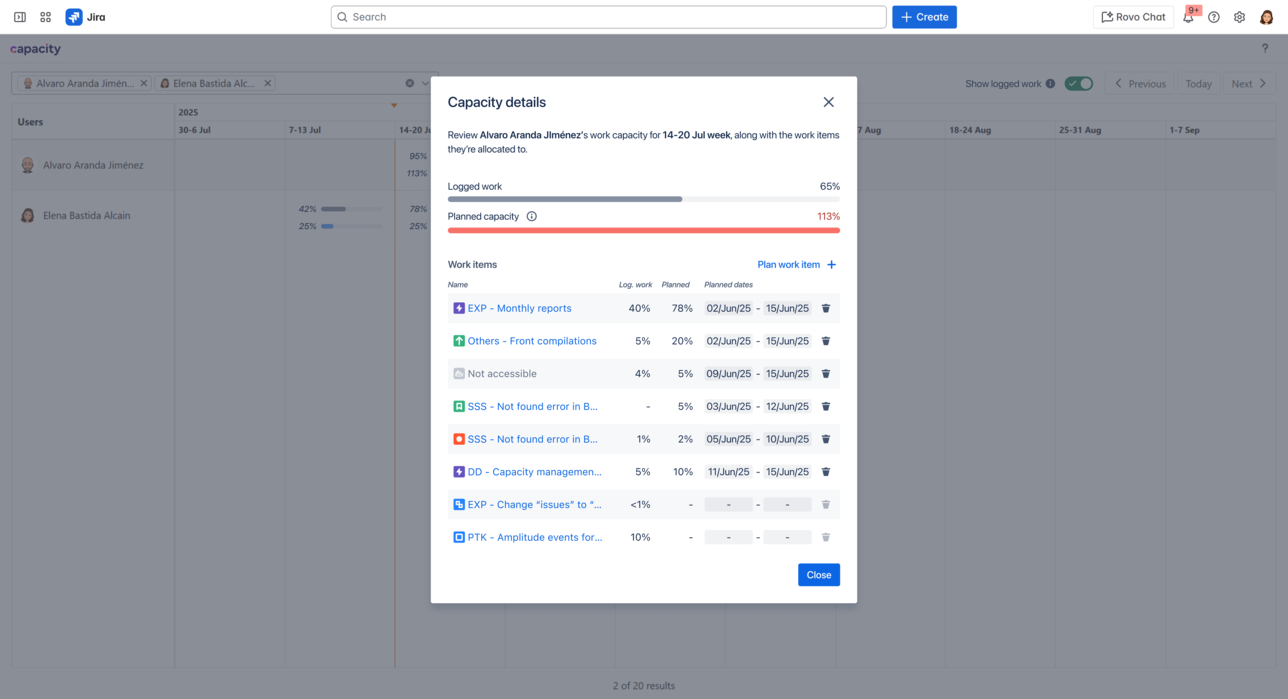This screenshot has height=699, width=1288.
Task: Click the blue Close button
Action: click(x=819, y=575)
